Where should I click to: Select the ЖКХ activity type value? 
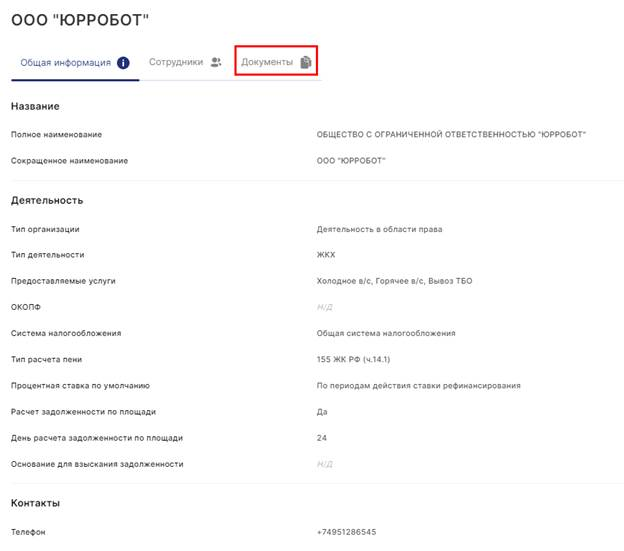(326, 255)
